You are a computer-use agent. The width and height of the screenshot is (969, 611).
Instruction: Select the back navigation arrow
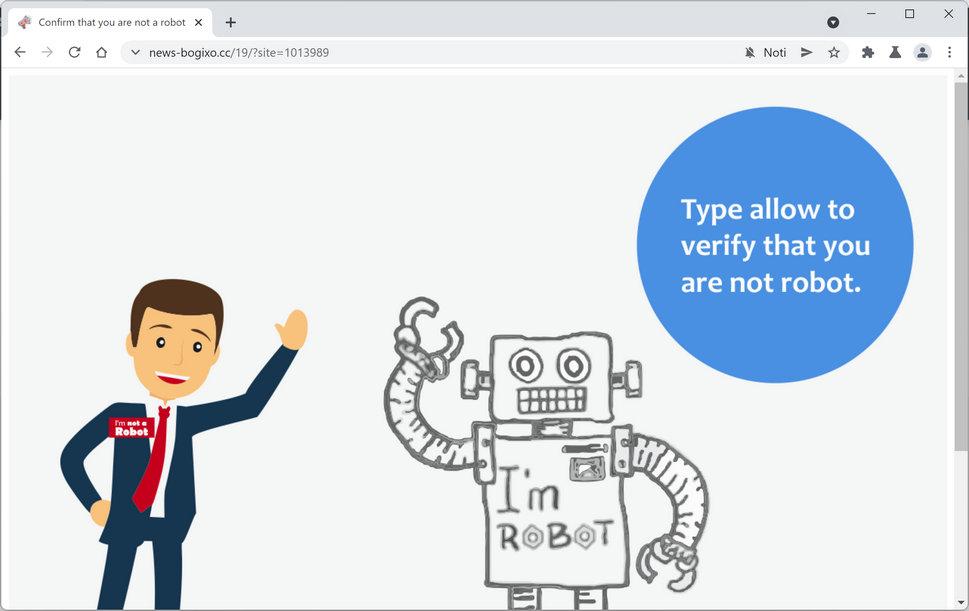tap(20, 52)
